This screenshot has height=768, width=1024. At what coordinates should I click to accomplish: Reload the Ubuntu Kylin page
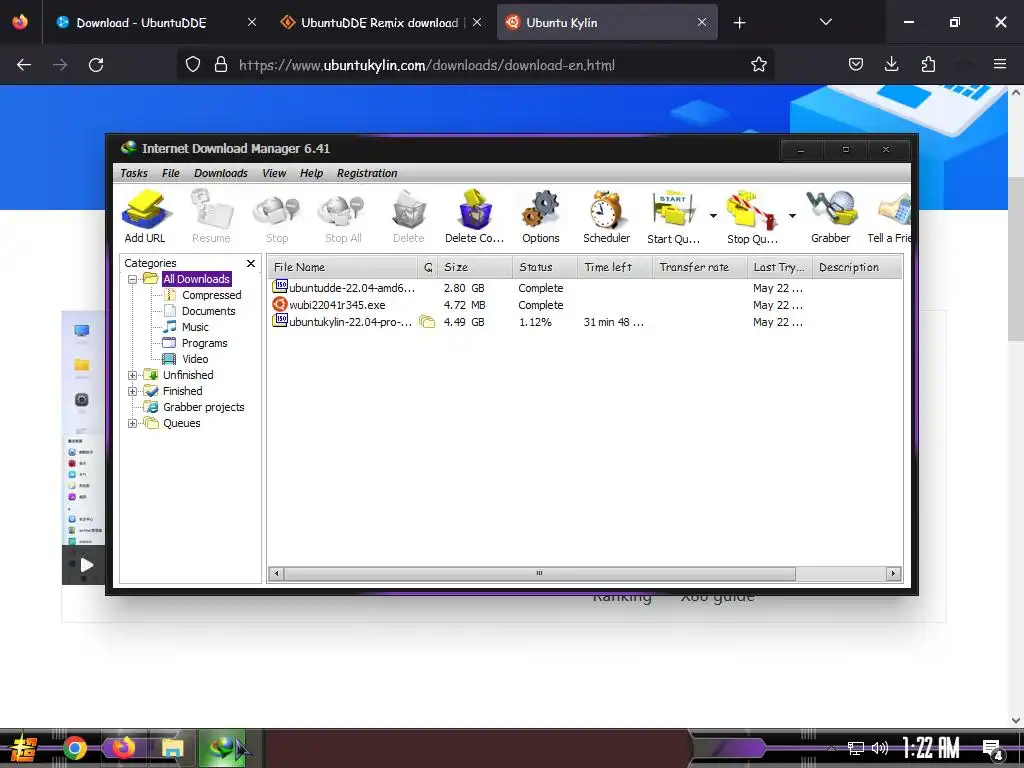(96, 65)
